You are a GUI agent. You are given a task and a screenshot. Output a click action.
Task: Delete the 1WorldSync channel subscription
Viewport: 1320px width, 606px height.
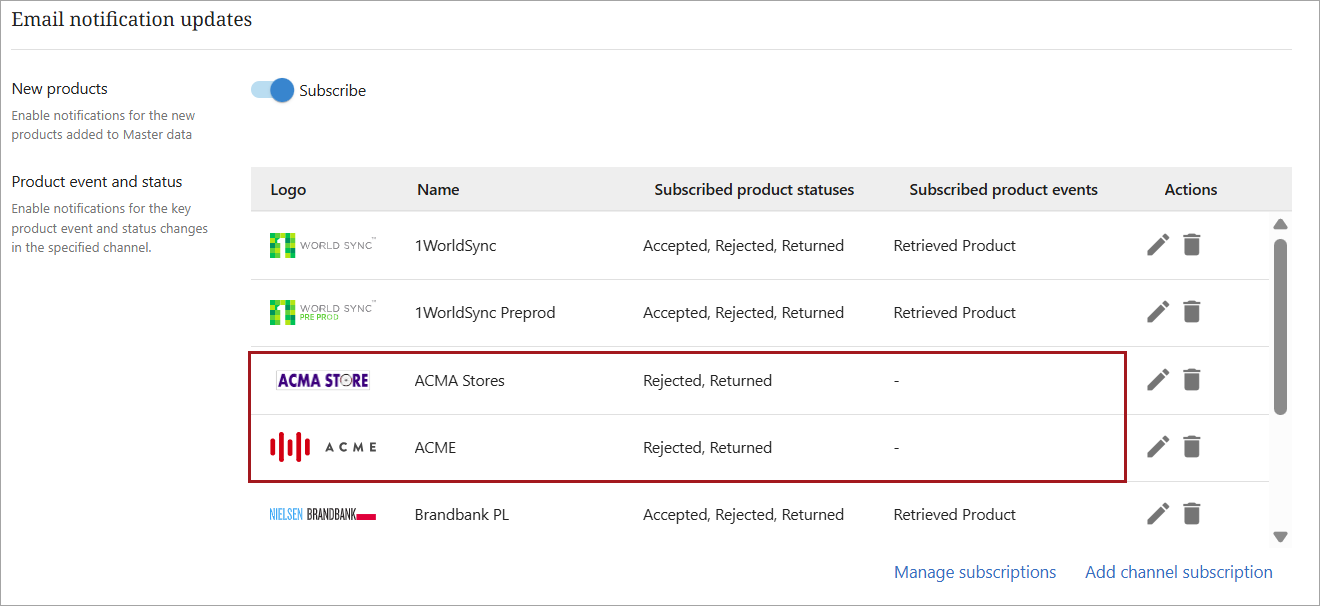[x=1191, y=245]
